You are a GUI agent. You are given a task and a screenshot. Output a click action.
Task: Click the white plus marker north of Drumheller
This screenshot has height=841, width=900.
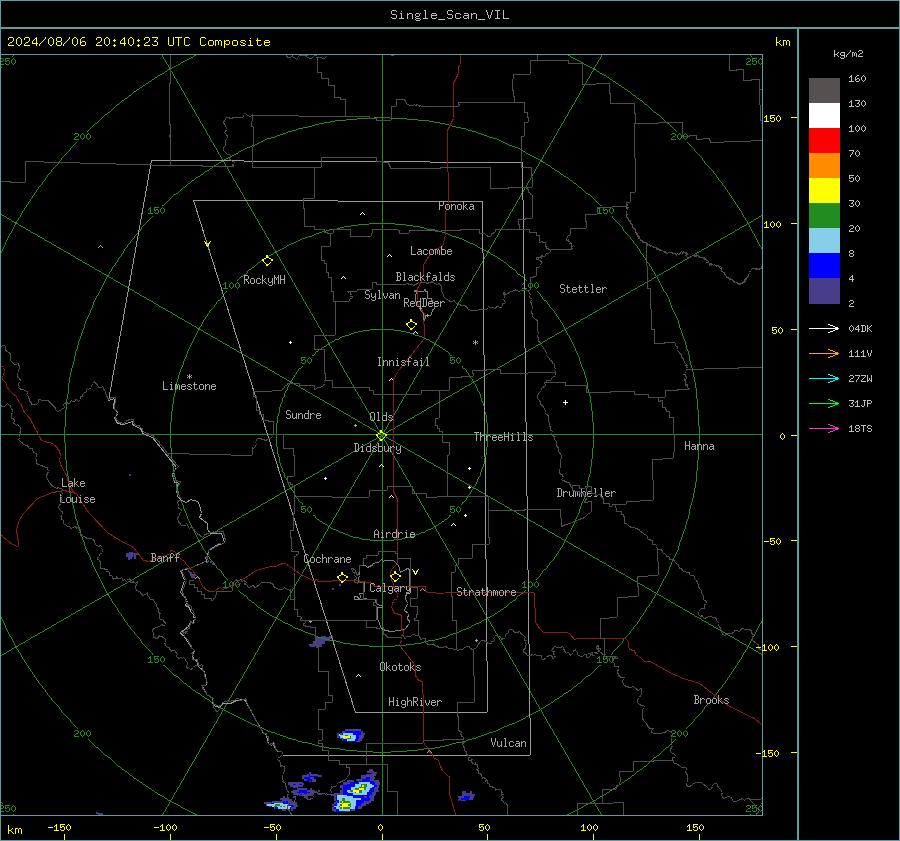[x=565, y=402]
